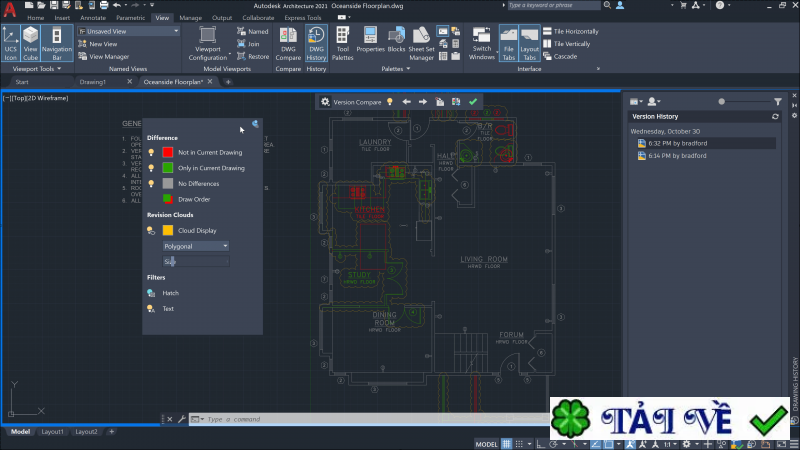Switch to the Drawing1 file tab

click(x=93, y=82)
